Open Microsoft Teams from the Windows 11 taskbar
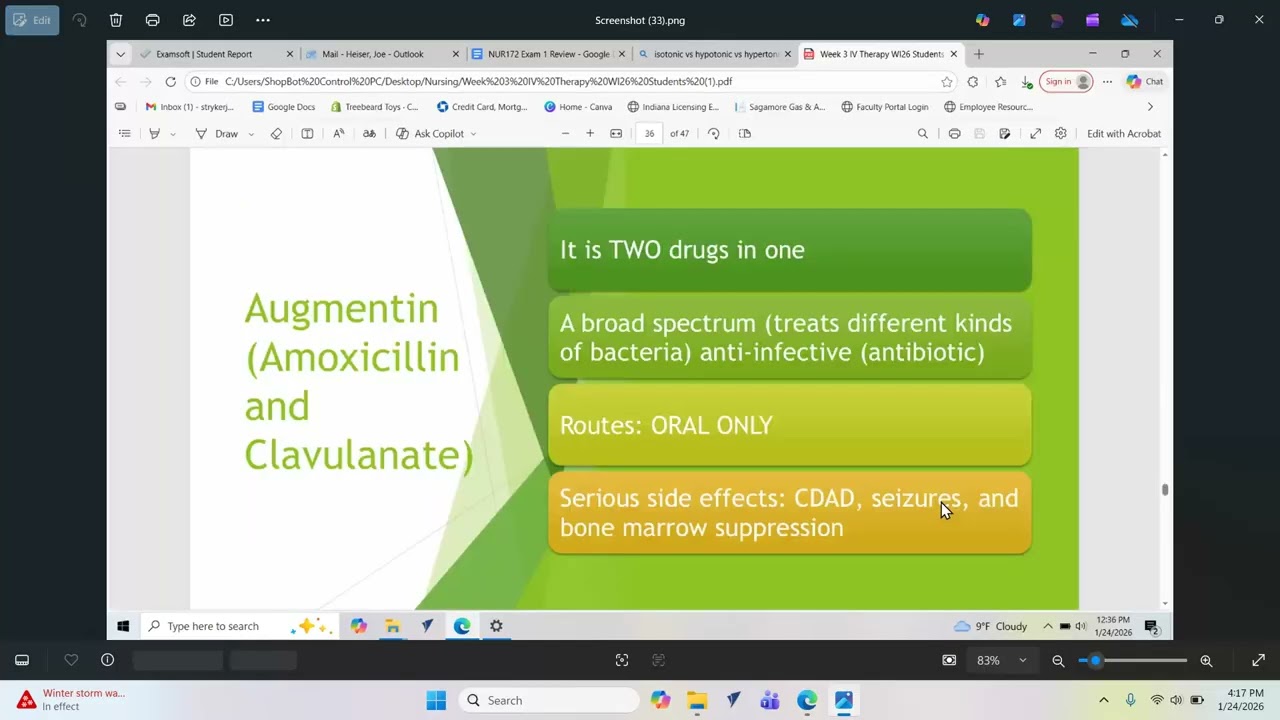Viewport: 1280px width, 720px height. point(770,700)
